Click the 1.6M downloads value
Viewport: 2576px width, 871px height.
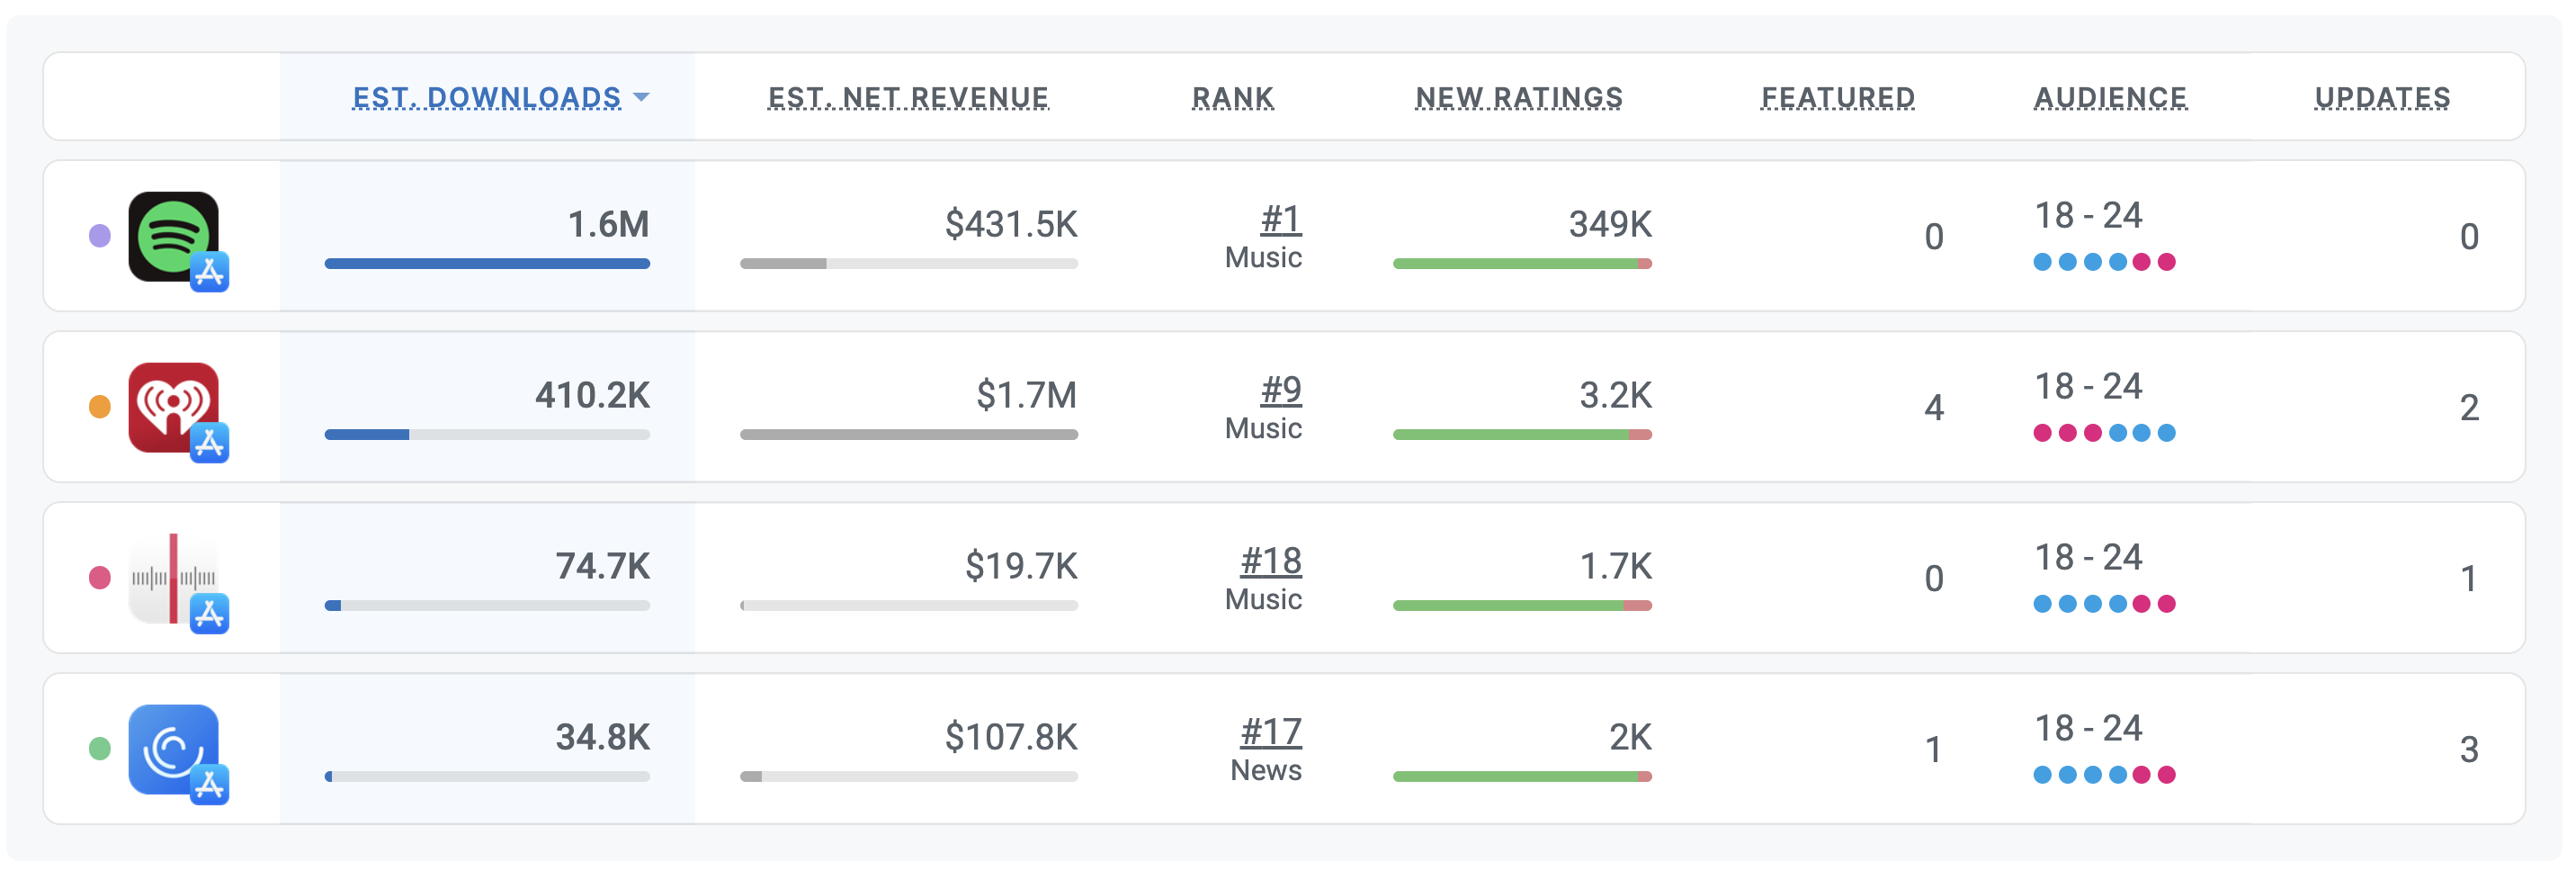pos(609,224)
